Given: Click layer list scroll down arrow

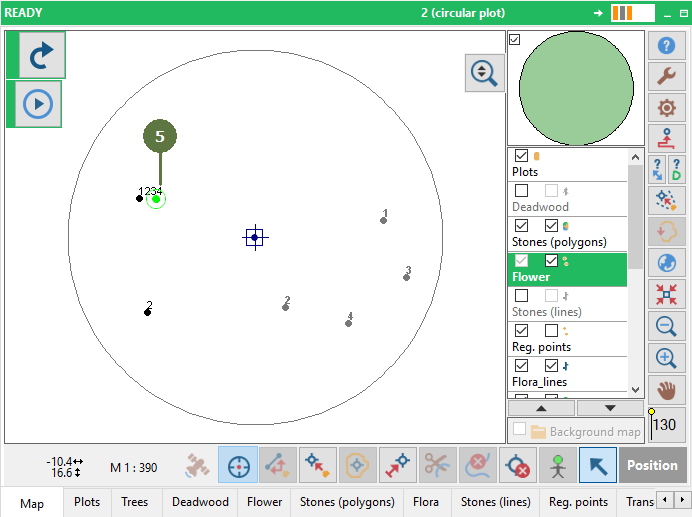Looking at the screenshot, I should point(636,389).
